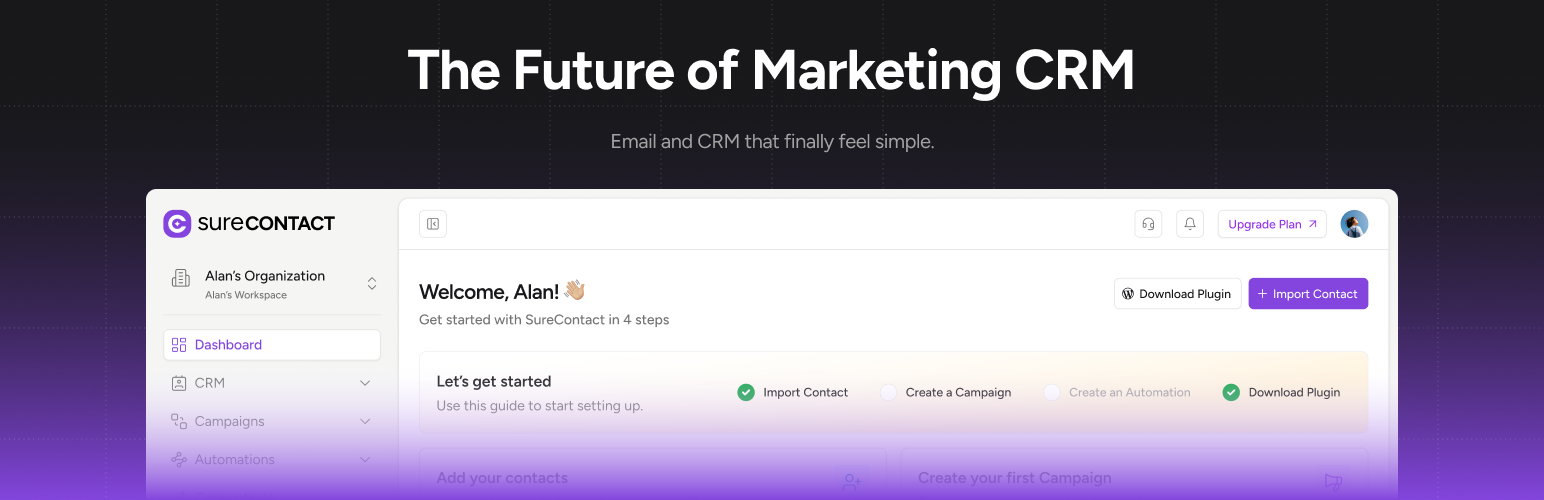Click the purple Import Contact button
1544x500 pixels.
pyautogui.click(x=1308, y=294)
